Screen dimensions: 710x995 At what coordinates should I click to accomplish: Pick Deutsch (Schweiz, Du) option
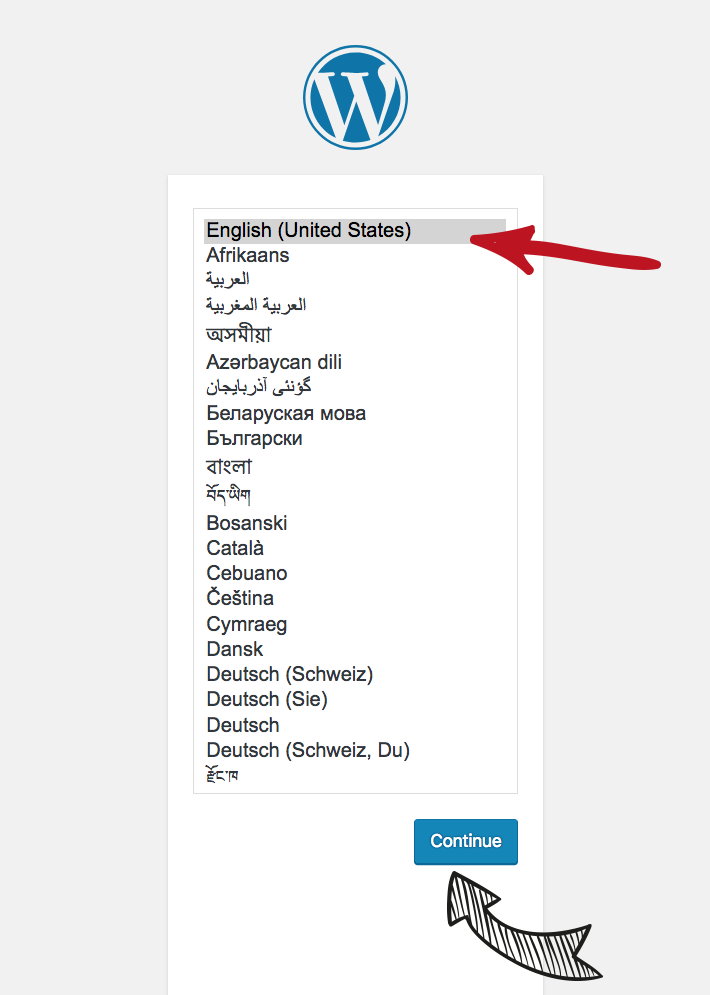(308, 750)
